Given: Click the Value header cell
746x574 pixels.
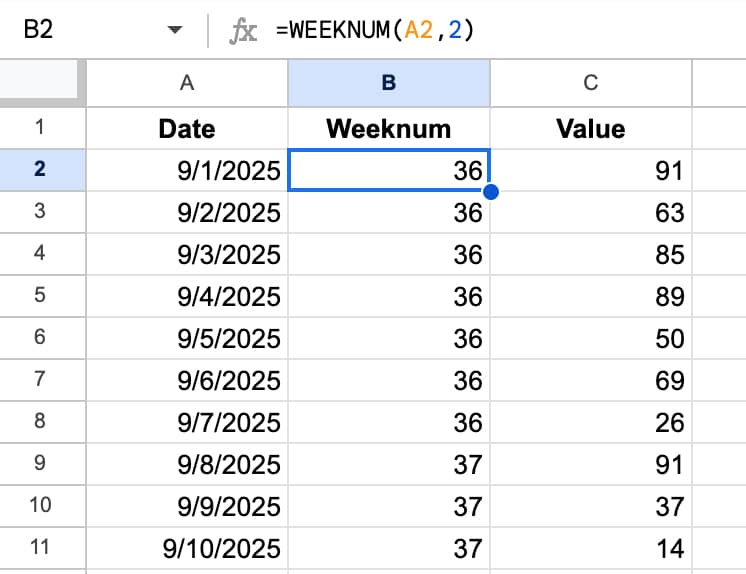Looking at the screenshot, I should [x=590, y=128].
